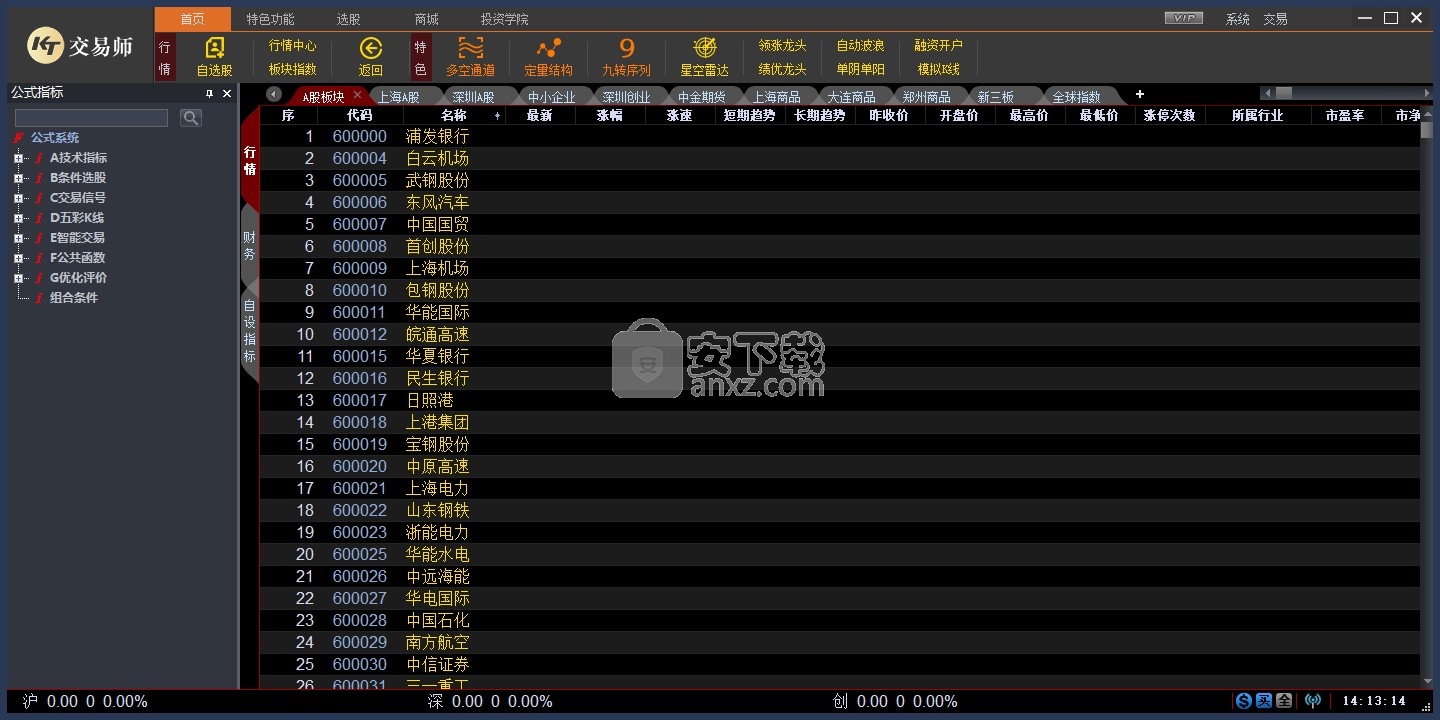Screen dimensions: 1440x720
Task: Expand the C交易信号 tree node
Action: pos(18,198)
